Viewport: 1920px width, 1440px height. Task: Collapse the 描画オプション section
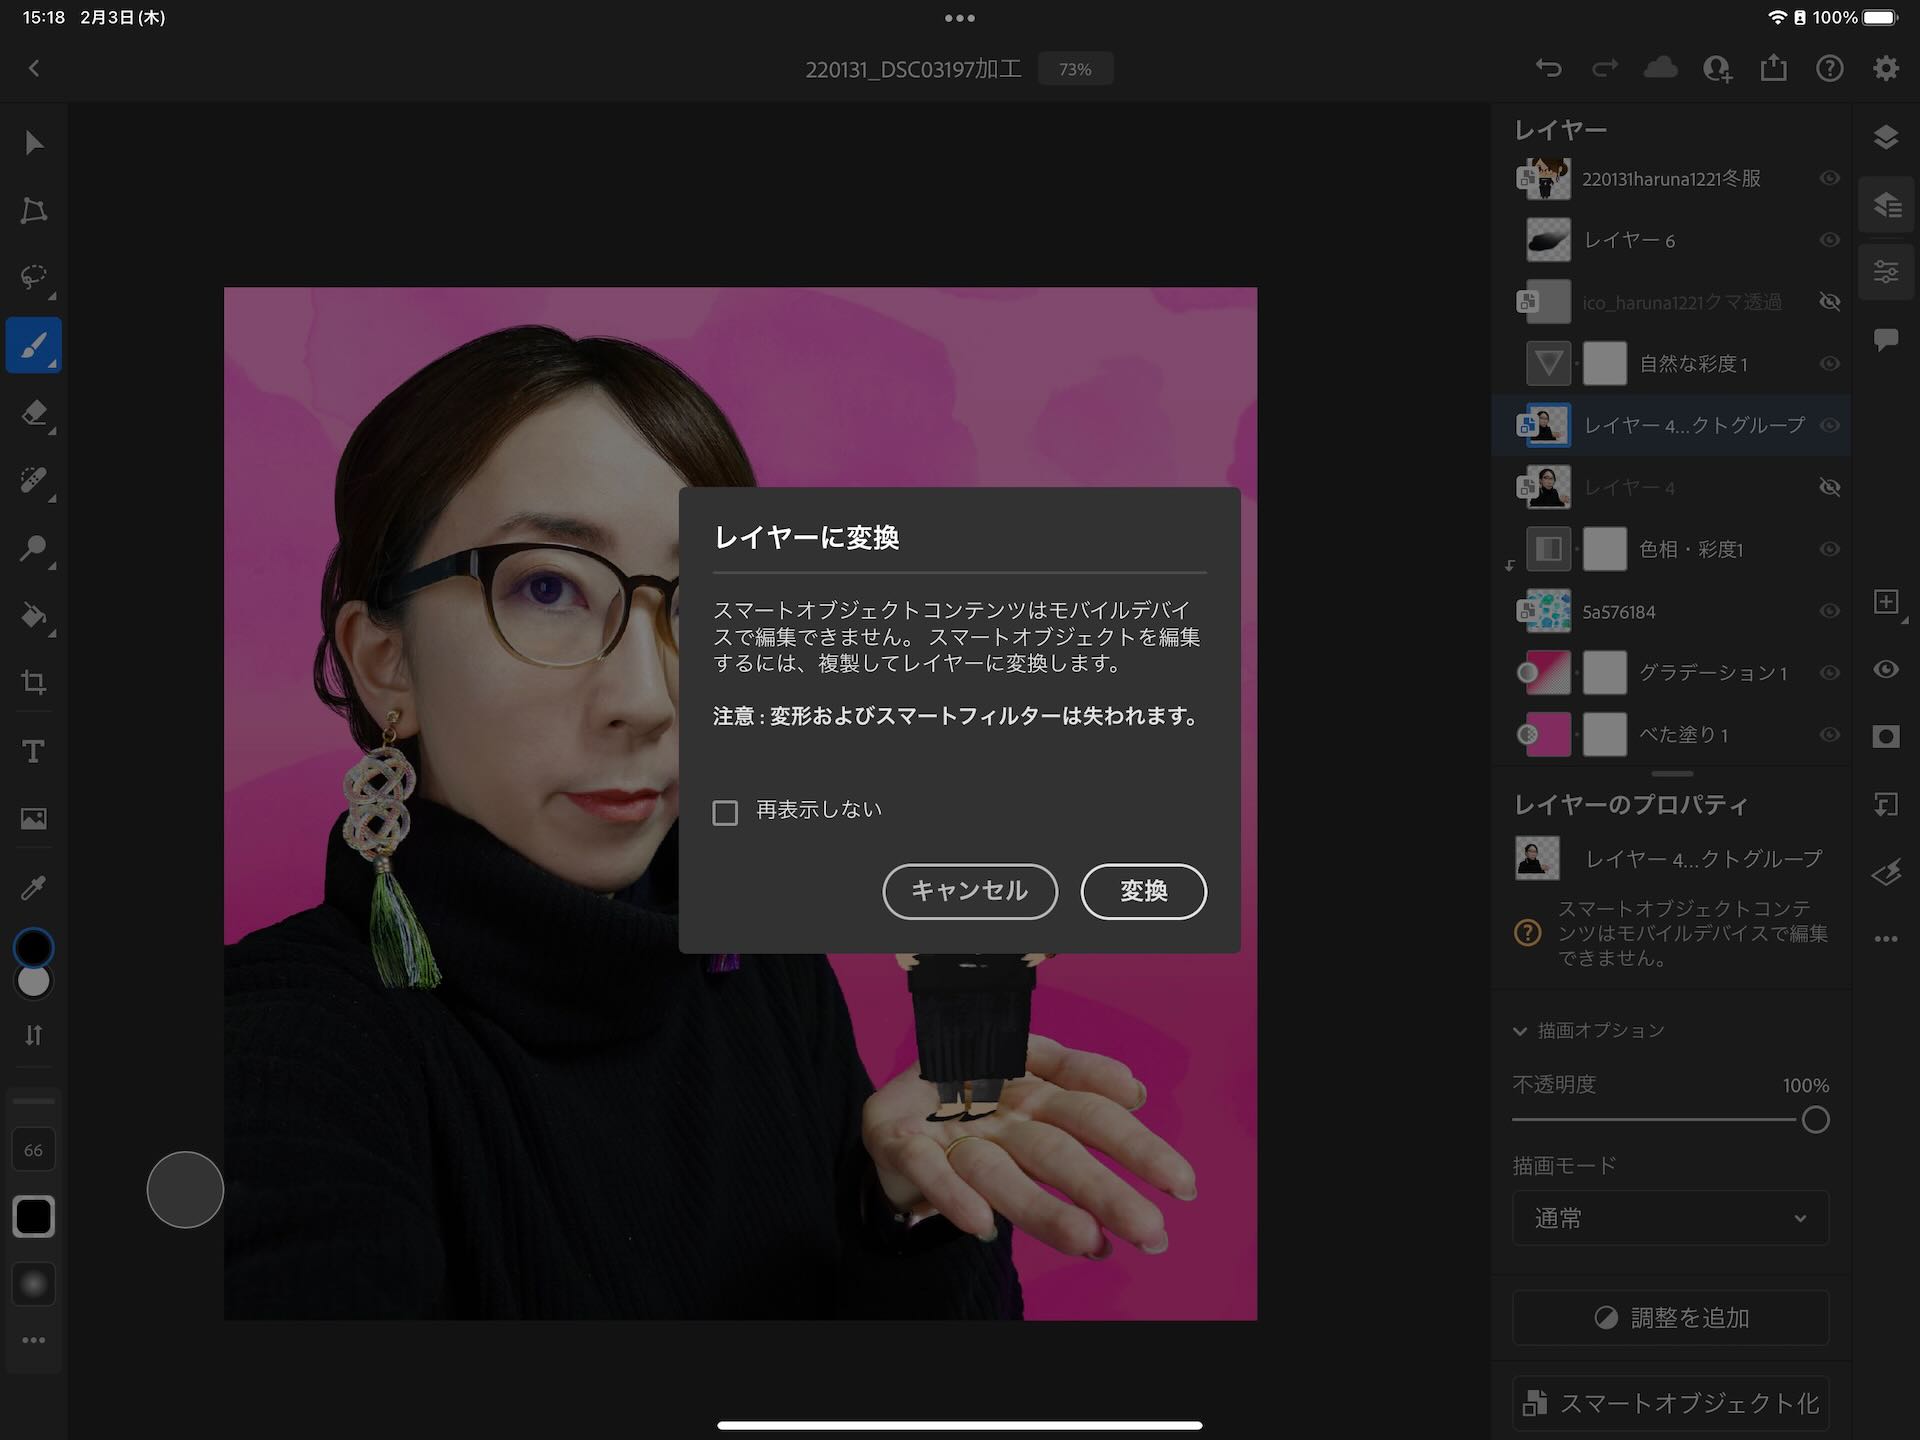(1520, 1030)
